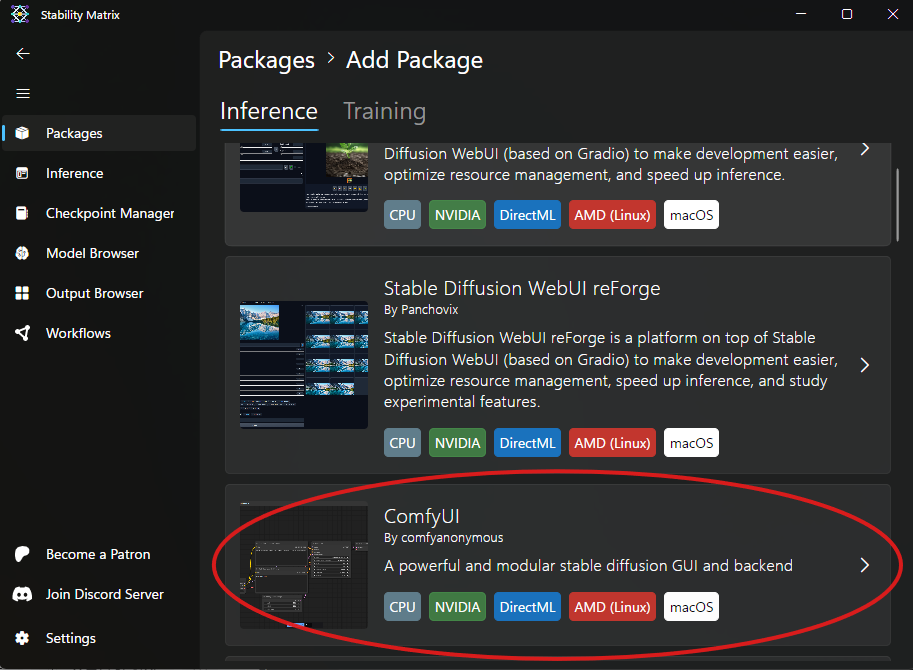913x670 pixels.
Task: Click the DirectML badge on ComfyUI
Action: tap(528, 607)
